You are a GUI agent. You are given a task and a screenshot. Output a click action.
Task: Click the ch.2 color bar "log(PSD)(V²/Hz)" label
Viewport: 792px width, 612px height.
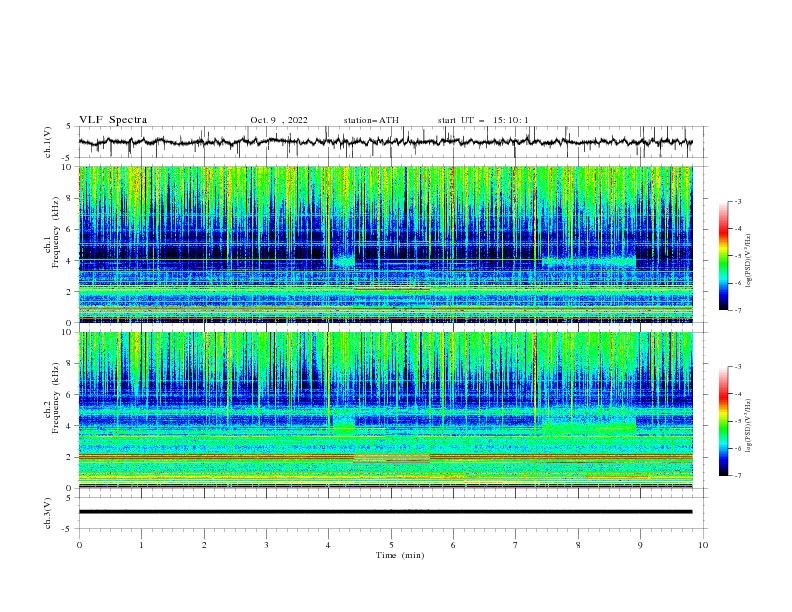pyautogui.click(x=749, y=426)
